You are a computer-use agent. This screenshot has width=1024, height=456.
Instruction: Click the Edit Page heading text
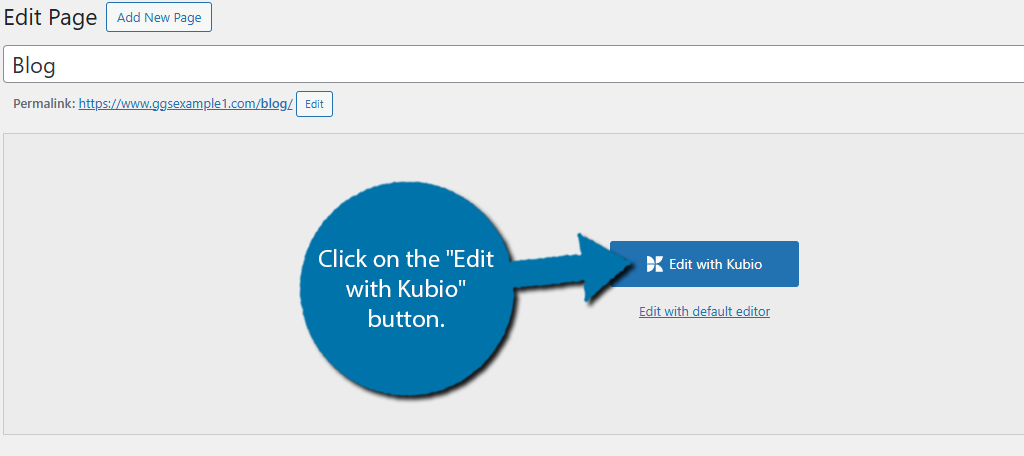(50, 18)
